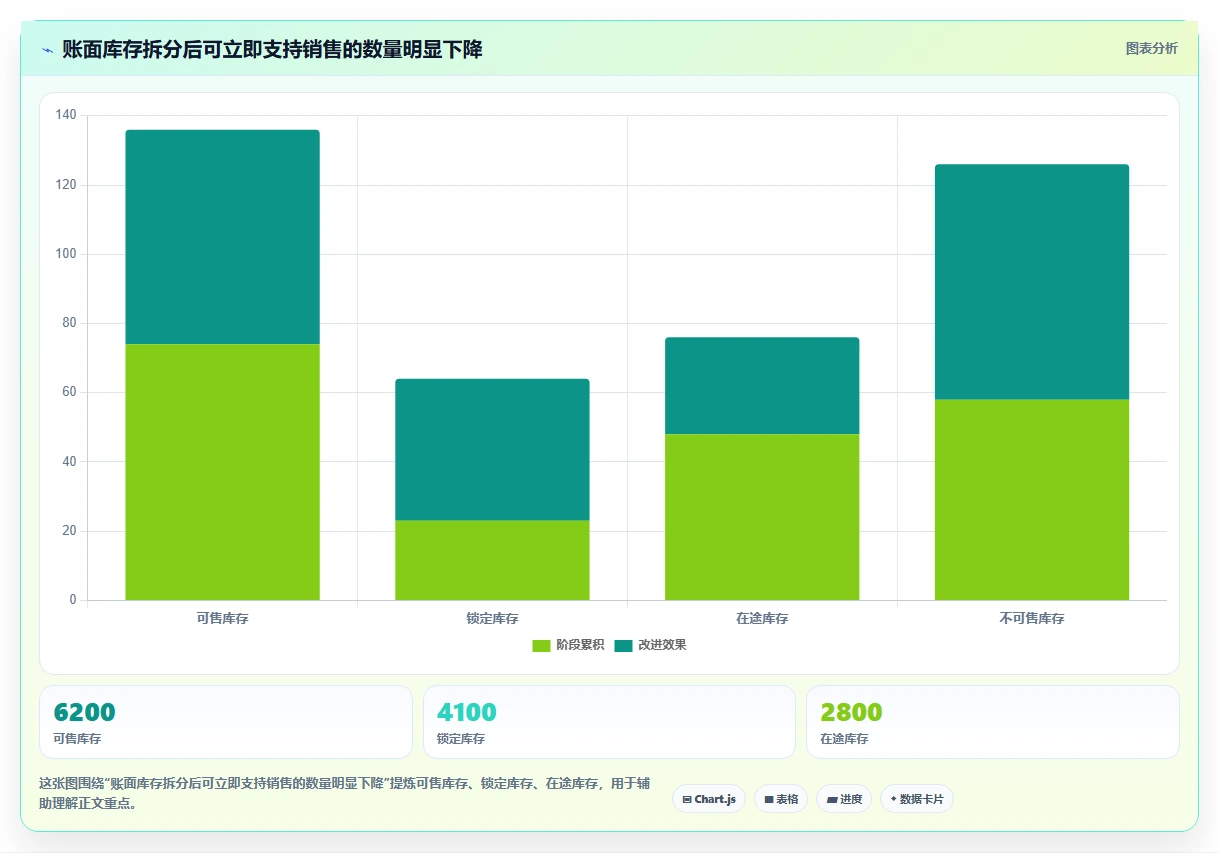Click the green 阶段累积 legend swatch

541,646
